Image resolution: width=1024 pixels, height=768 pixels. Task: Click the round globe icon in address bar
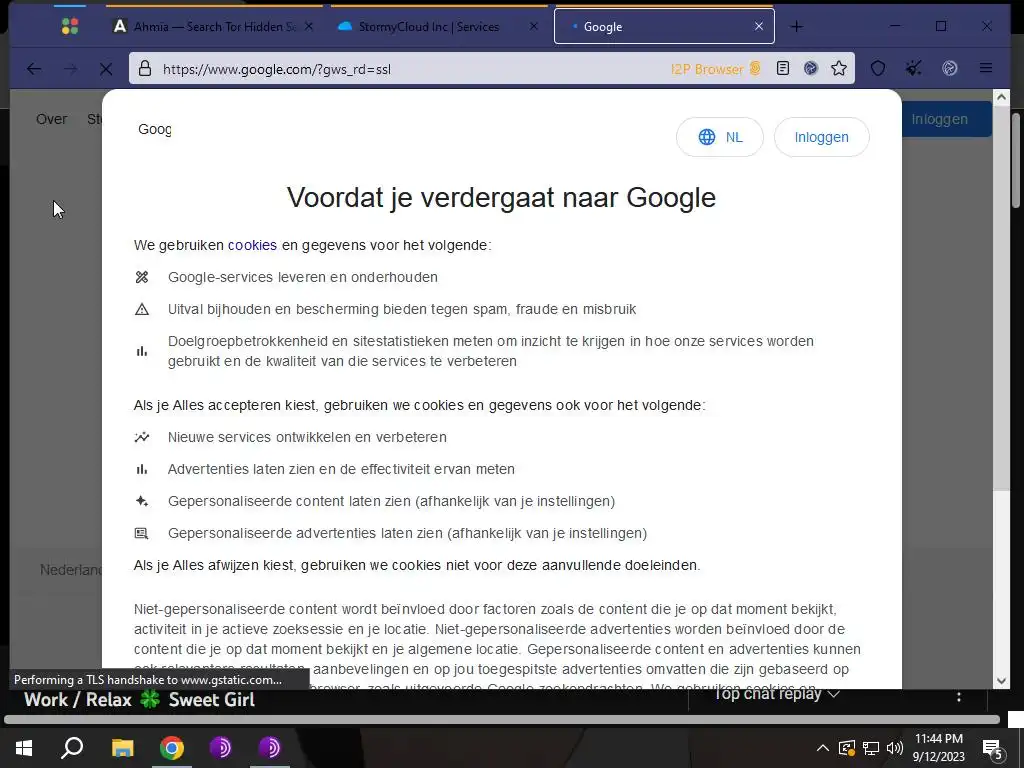810,69
